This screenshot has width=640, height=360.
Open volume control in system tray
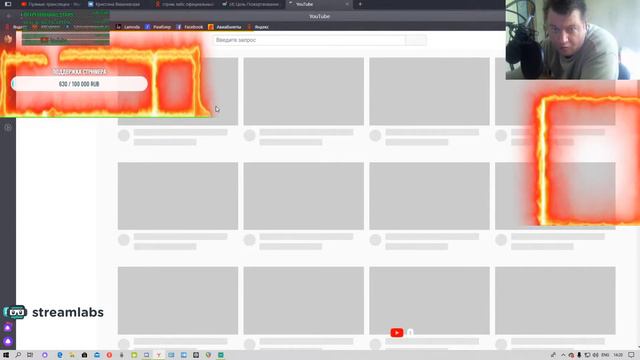[596, 355]
